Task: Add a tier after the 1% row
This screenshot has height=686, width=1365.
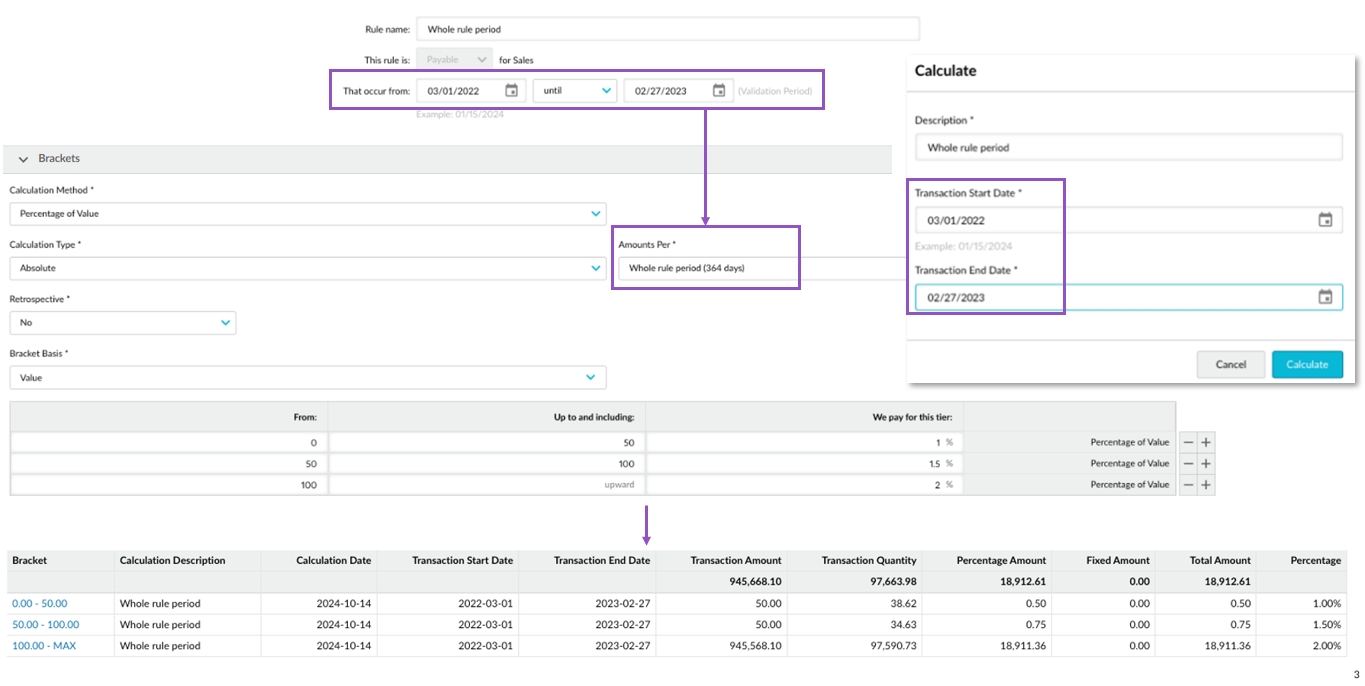Action: click(1206, 442)
